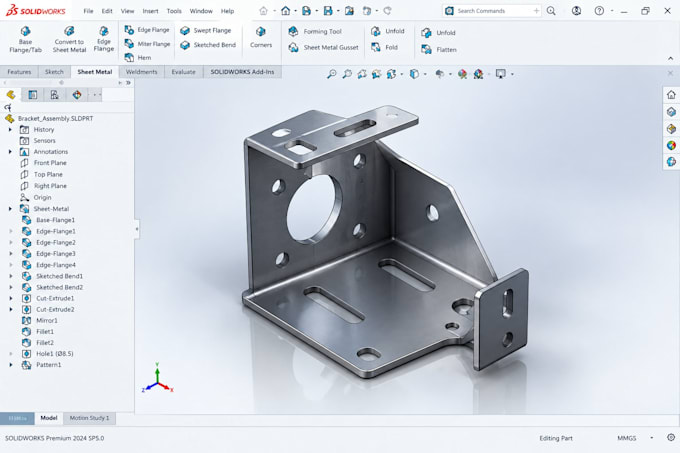Select Mirror1 feature in the tree
The image size is (680, 453).
pos(39,320)
